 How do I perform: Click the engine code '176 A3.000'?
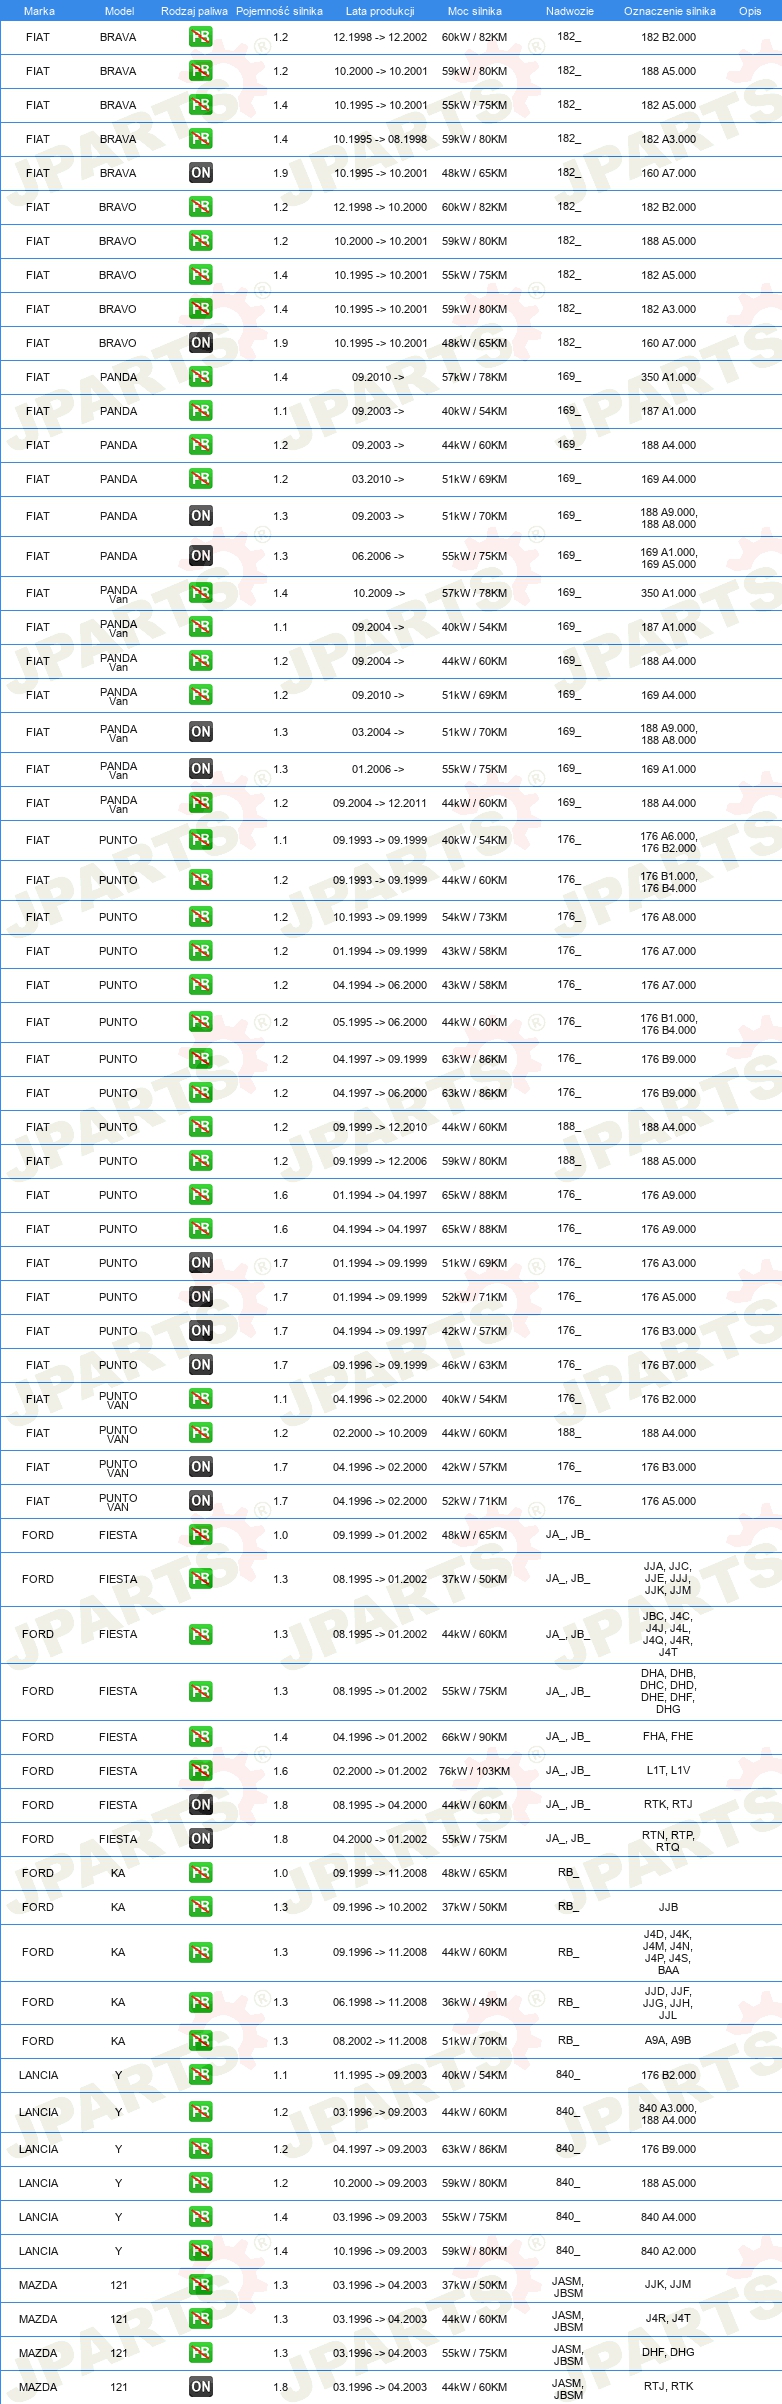(668, 1263)
